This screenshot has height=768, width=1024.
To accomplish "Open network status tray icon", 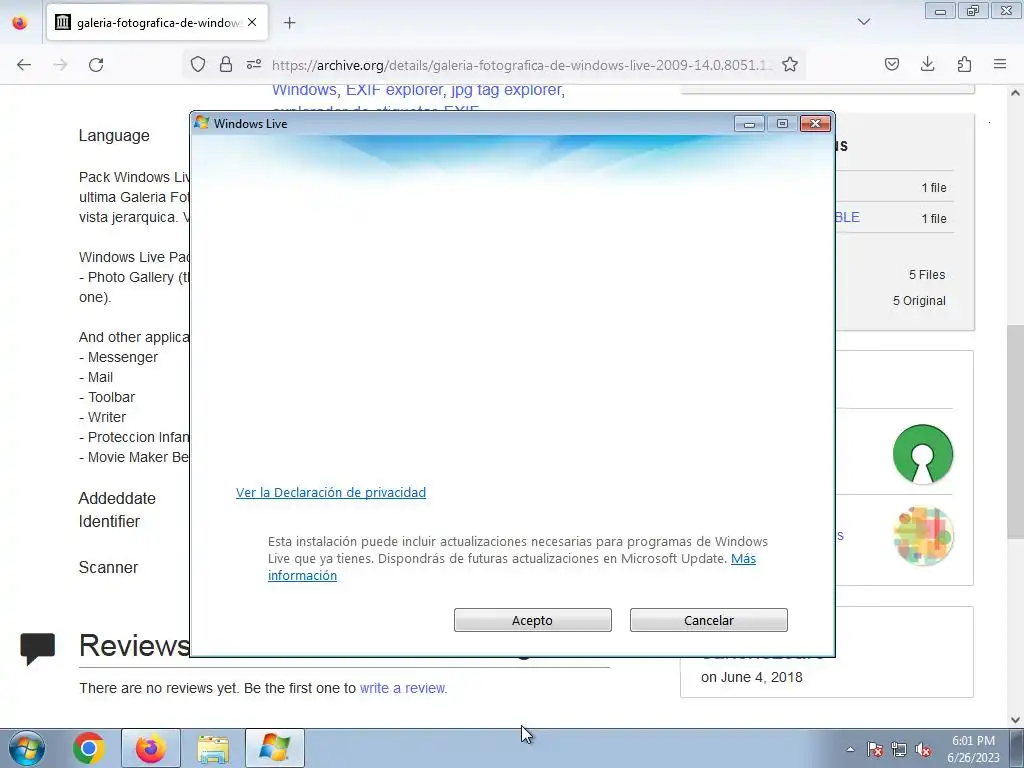I will tap(899, 749).
